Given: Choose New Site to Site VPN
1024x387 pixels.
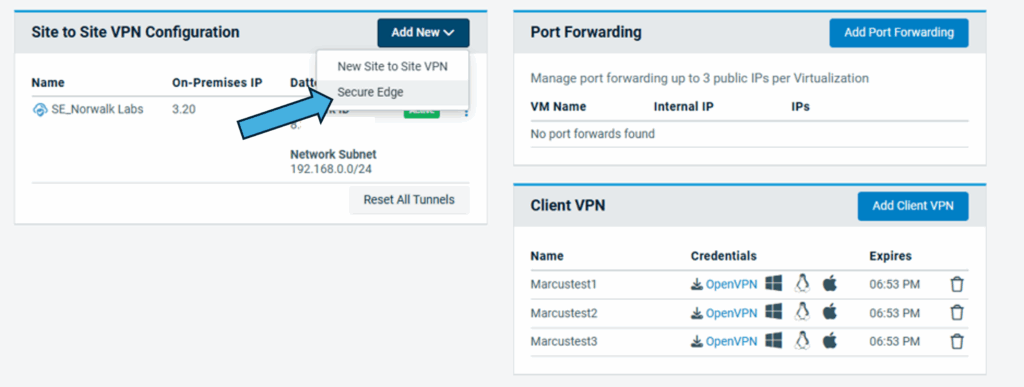Looking at the screenshot, I should (392, 67).
